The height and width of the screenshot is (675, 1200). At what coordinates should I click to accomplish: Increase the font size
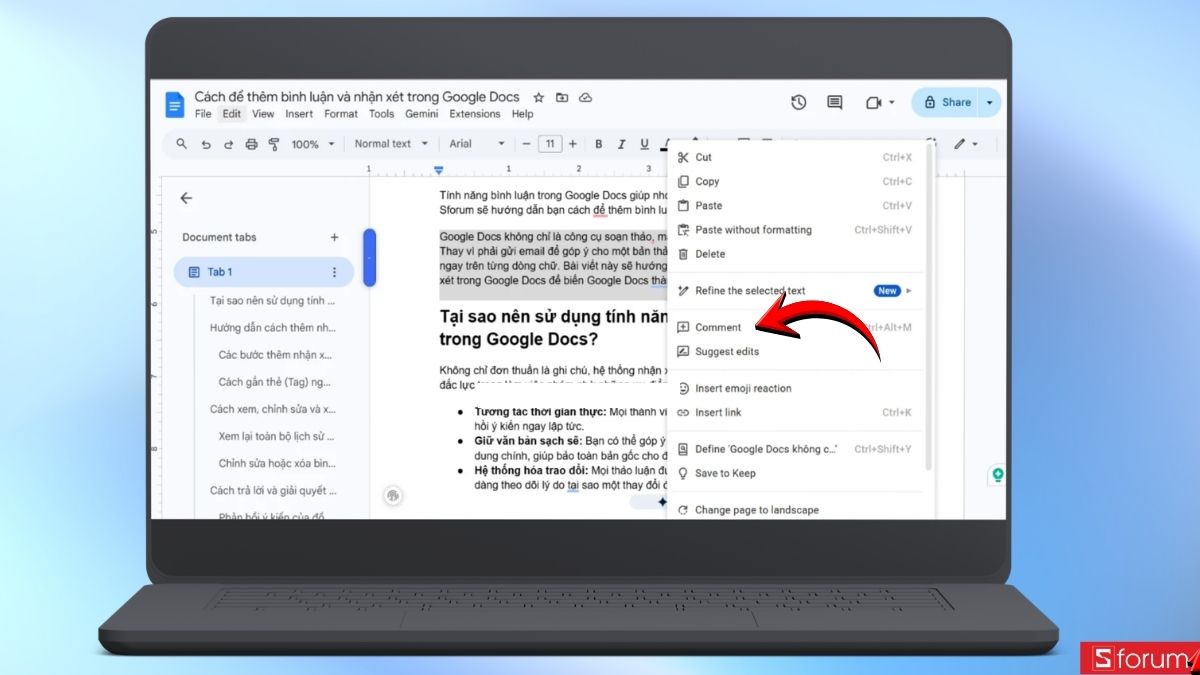(x=574, y=144)
